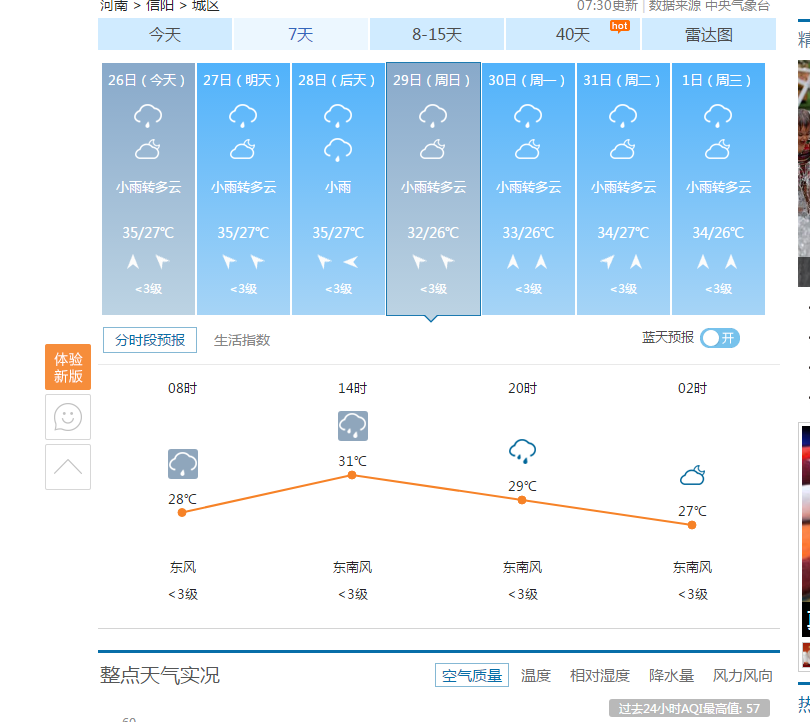This screenshot has width=810, height=722.
Task: Select the 30日 (周一) forecast card
Action: click(528, 188)
